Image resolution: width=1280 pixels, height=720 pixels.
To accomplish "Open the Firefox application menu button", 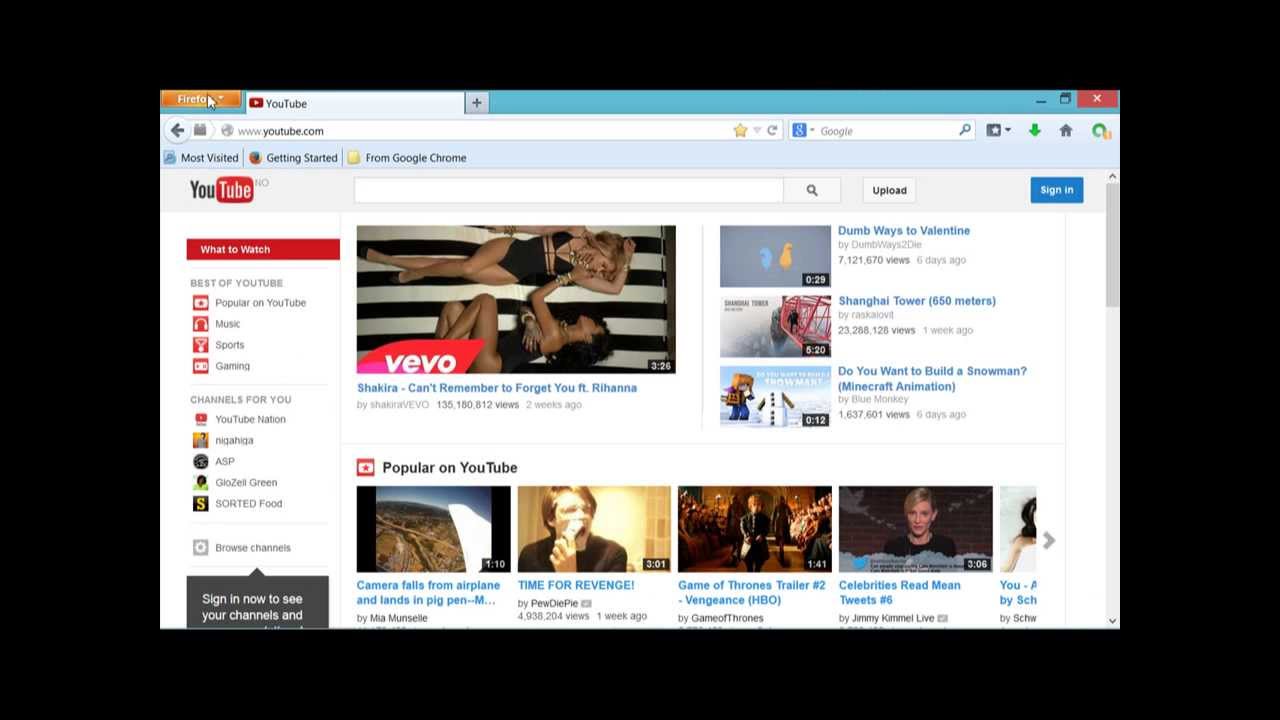I will pyautogui.click(x=200, y=99).
